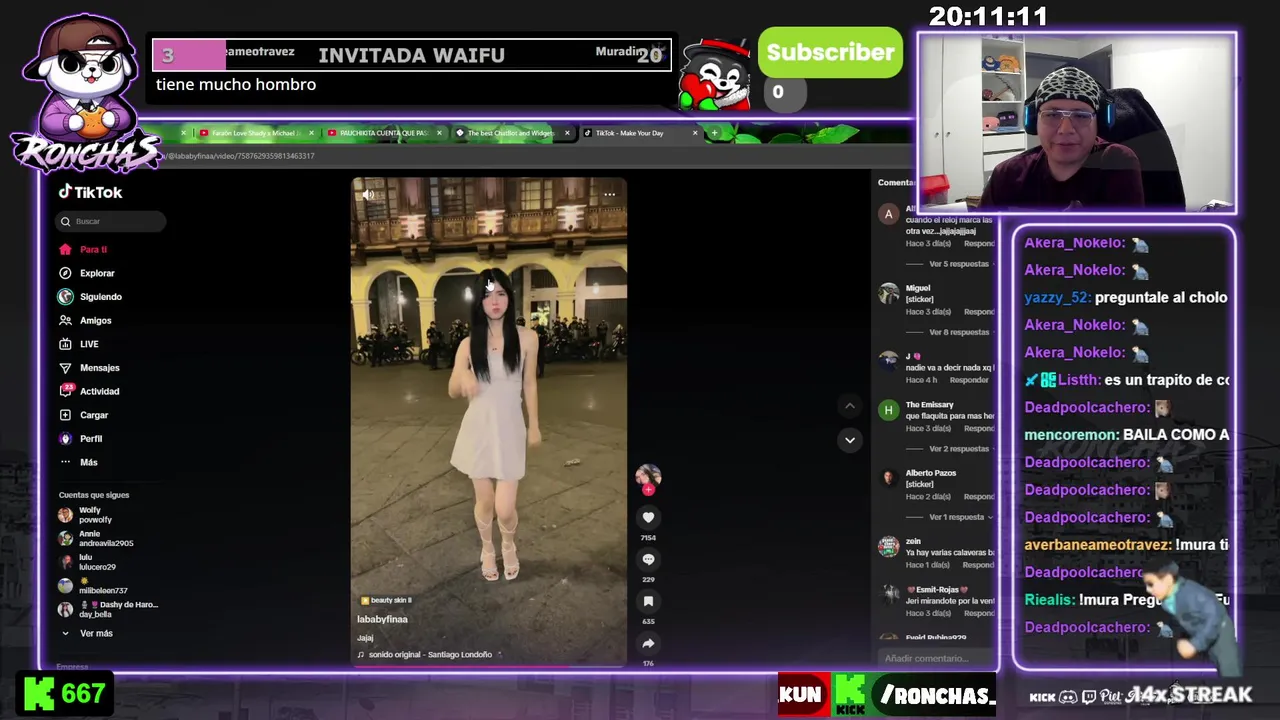This screenshot has height=720, width=1280.
Task: Open lababyfinaa username on the video
Action: (382, 619)
